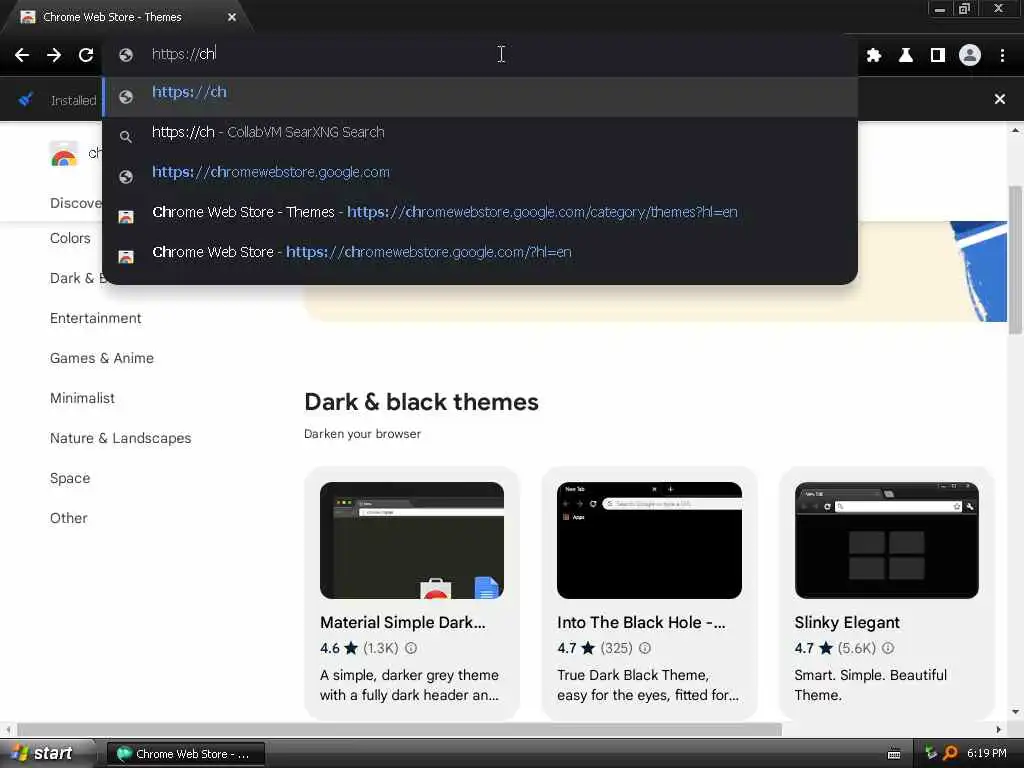Screen dimensions: 1024x768
Task: Click the scrollbar down arrow
Action: point(1016,712)
